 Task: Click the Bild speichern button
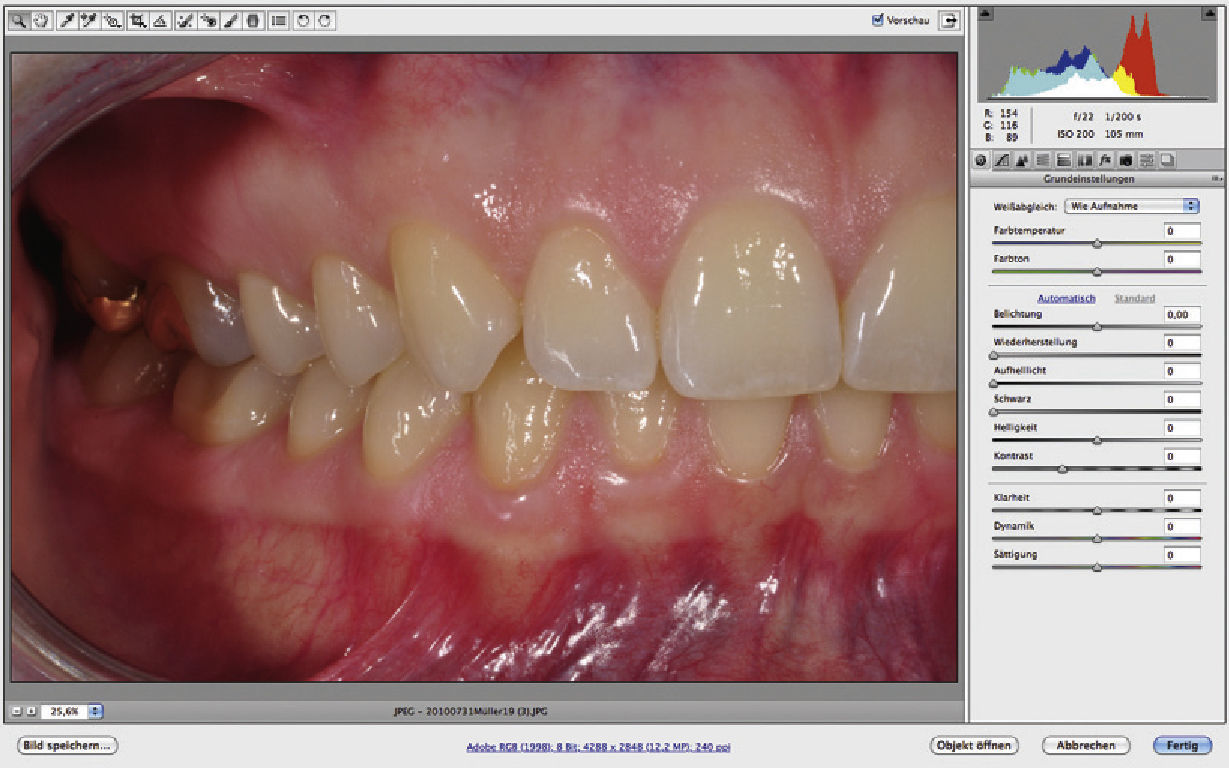[67, 745]
